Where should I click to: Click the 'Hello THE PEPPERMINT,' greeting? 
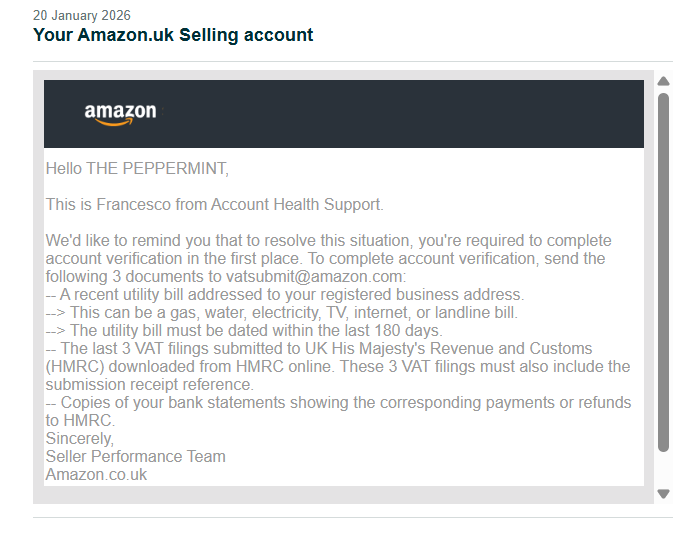(130, 169)
